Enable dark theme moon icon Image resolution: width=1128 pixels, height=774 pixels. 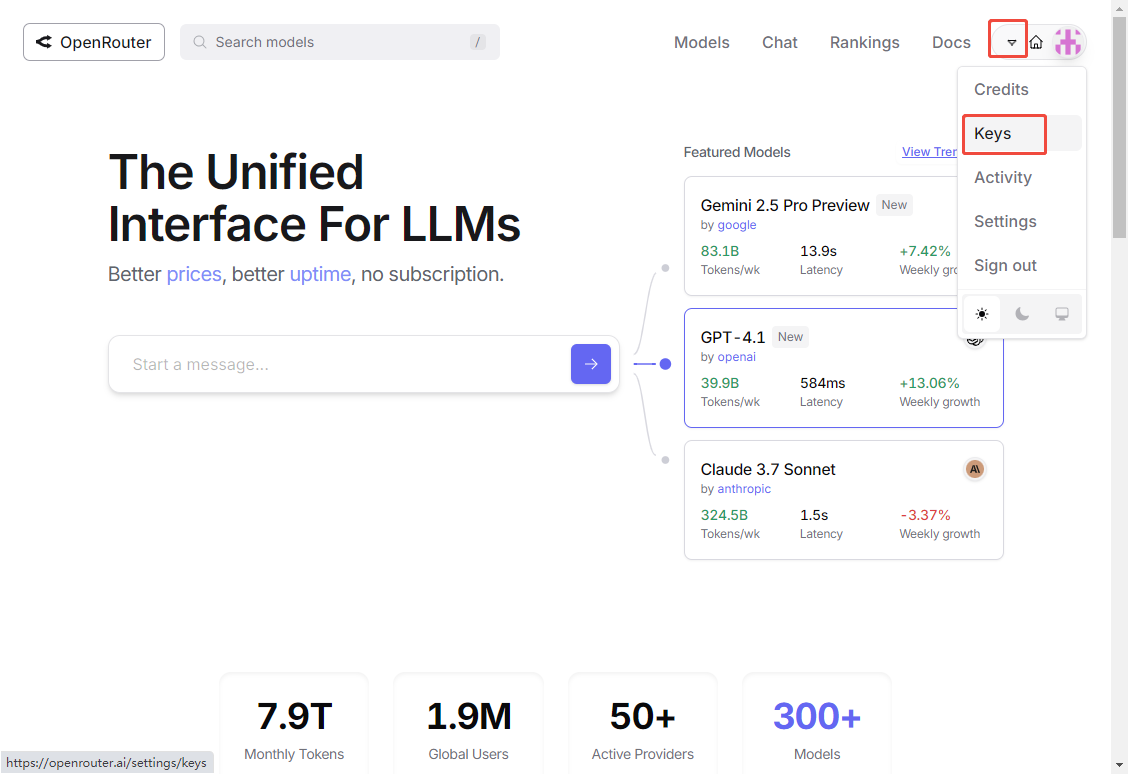[x=1022, y=314]
